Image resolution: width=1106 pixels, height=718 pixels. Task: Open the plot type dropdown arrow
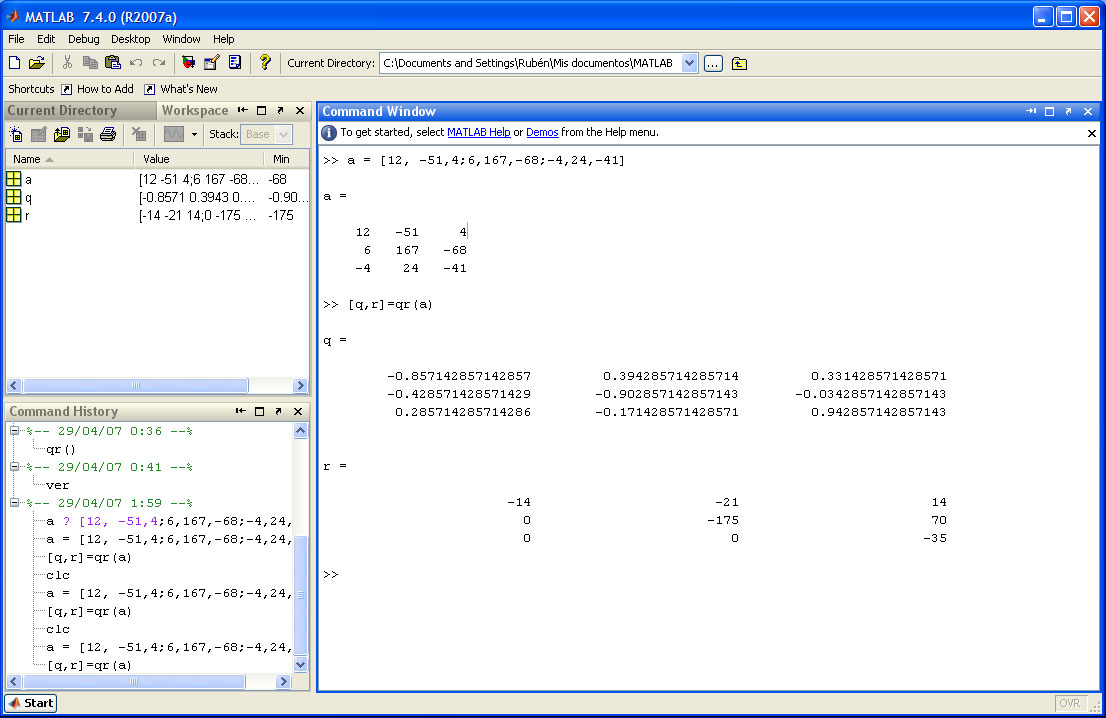click(x=194, y=134)
